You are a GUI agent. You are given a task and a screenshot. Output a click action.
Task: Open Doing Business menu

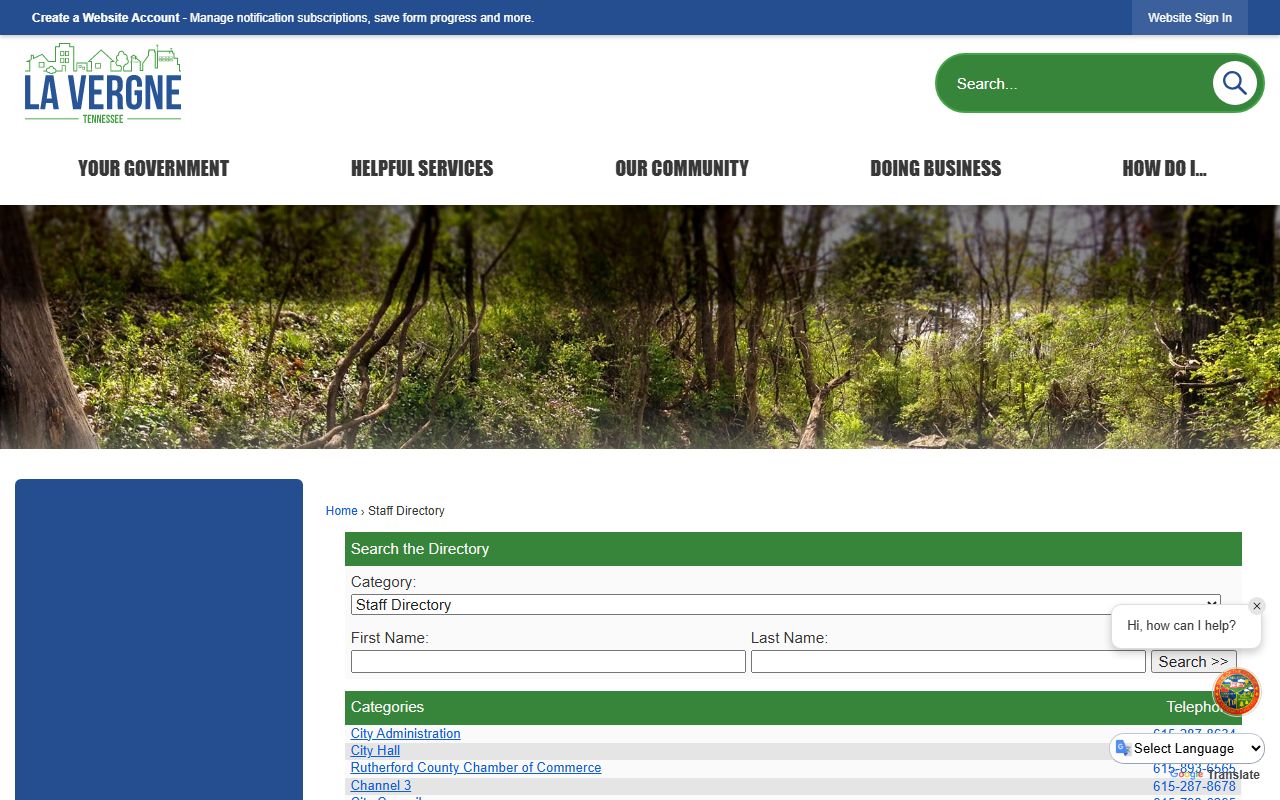[x=935, y=168]
